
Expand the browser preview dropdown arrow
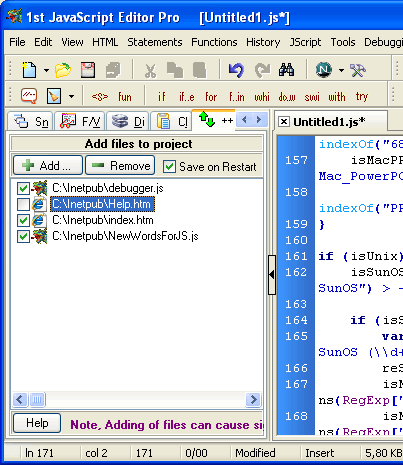coord(341,70)
